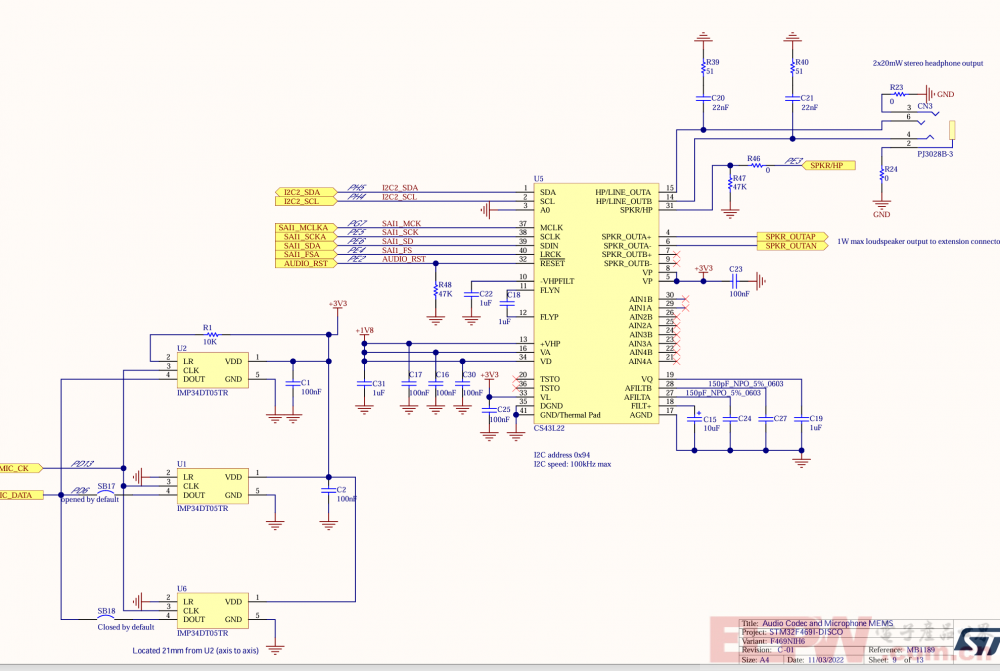Screen dimensions: 1000x671
Task: Select the yellow I2C2_SDA port symbol
Action: point(306,192)
